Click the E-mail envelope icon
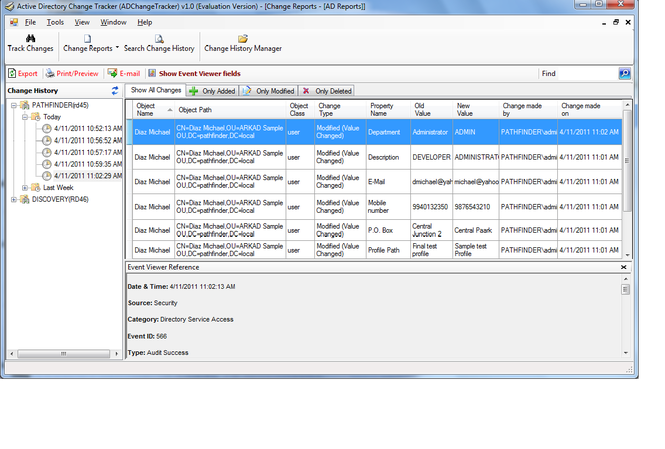This screenshot has width=665, height=449. pos(112,73)
